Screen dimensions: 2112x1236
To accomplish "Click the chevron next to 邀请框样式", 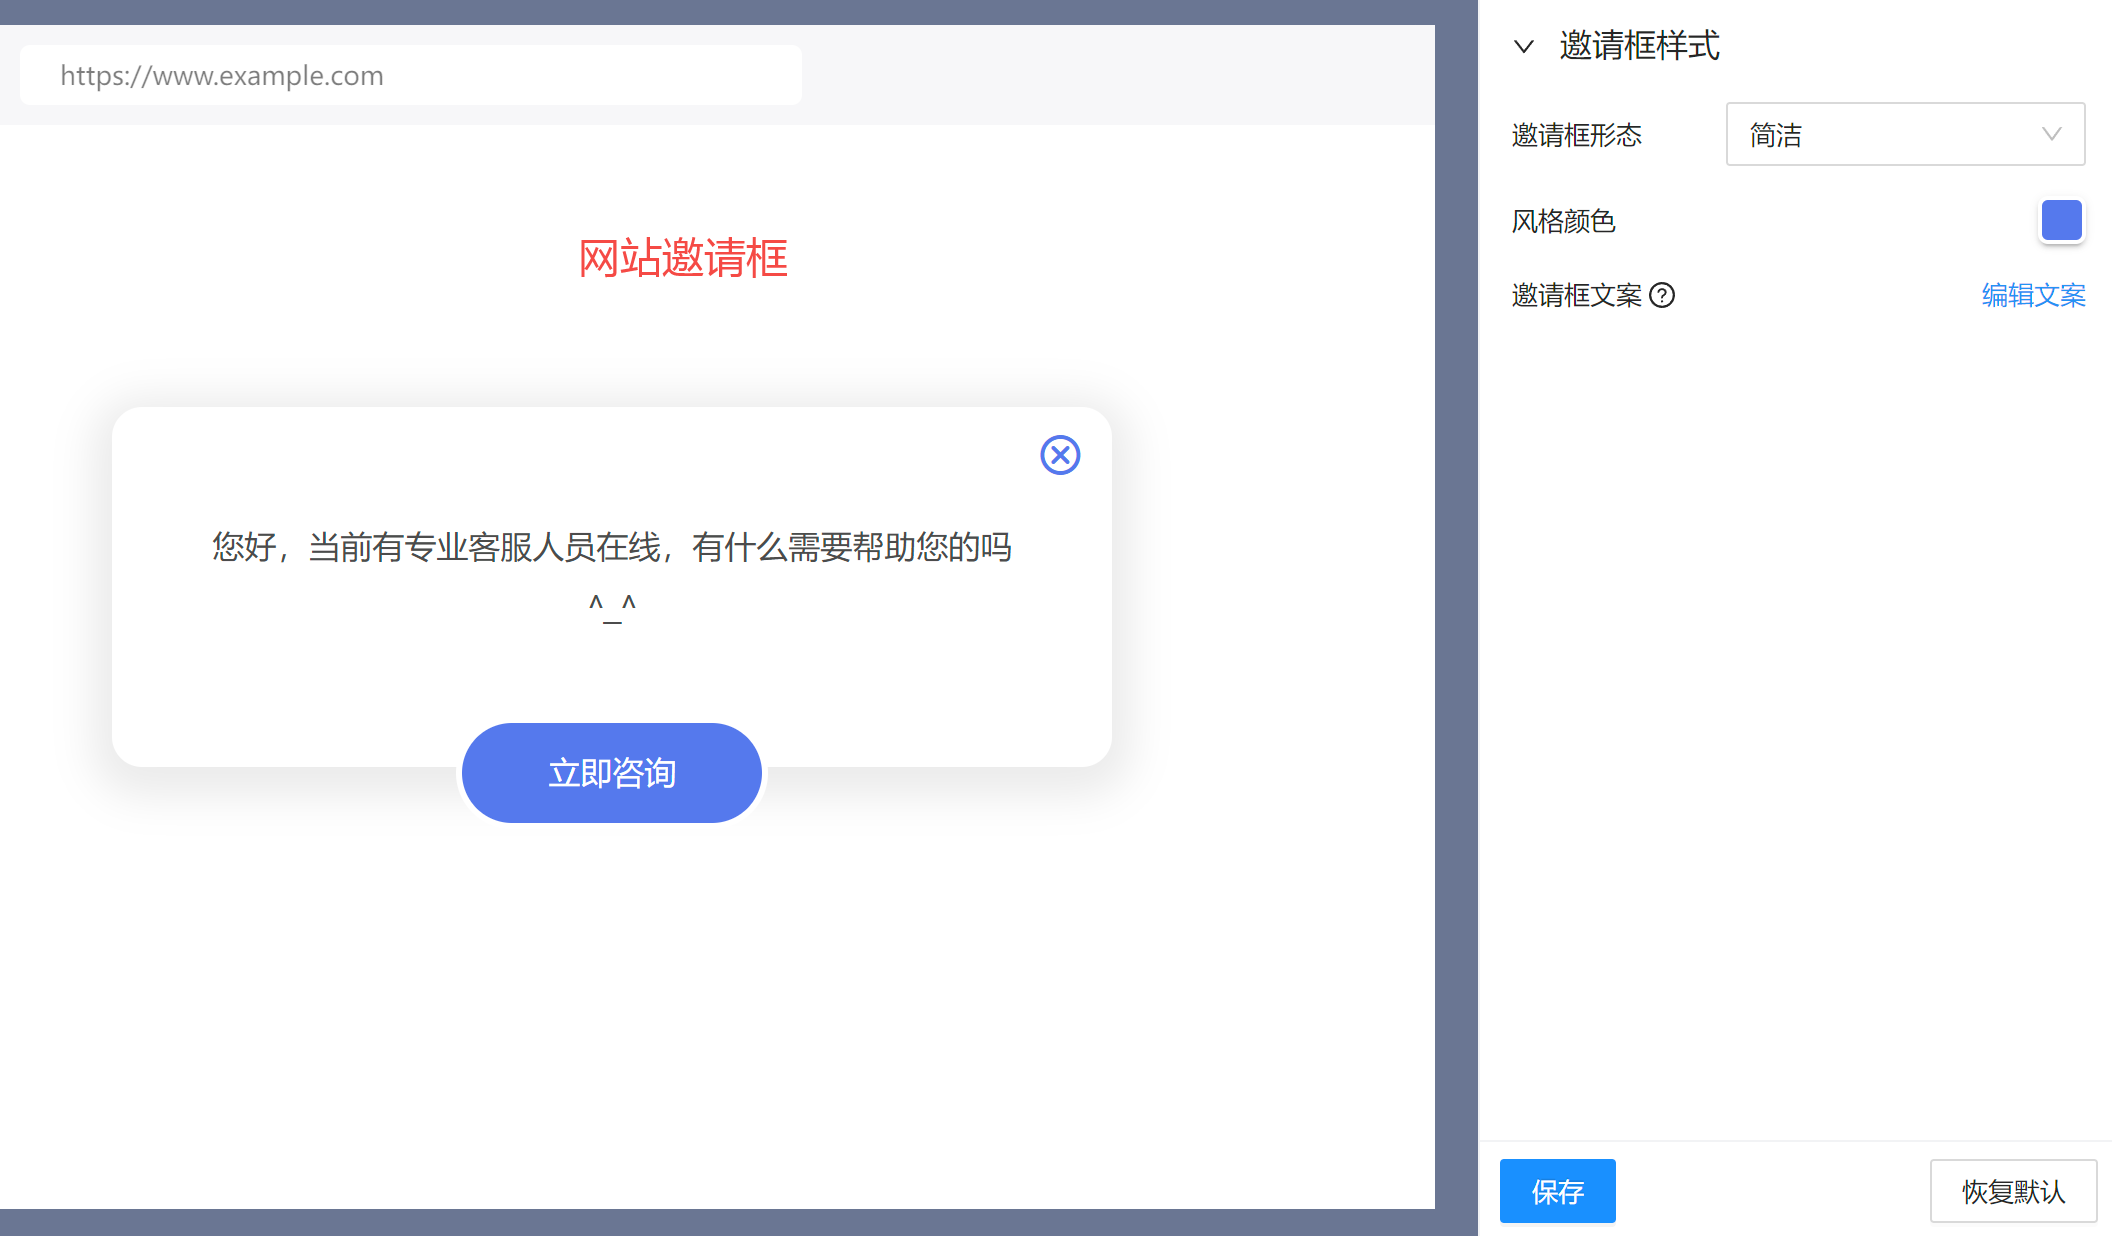I will (x=1523, y=46).
